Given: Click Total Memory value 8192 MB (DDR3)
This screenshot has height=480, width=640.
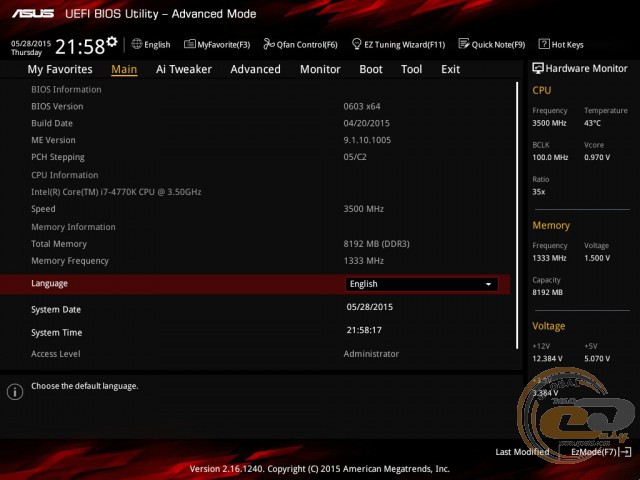Looking at the screenshot, I should click(376, 244).
